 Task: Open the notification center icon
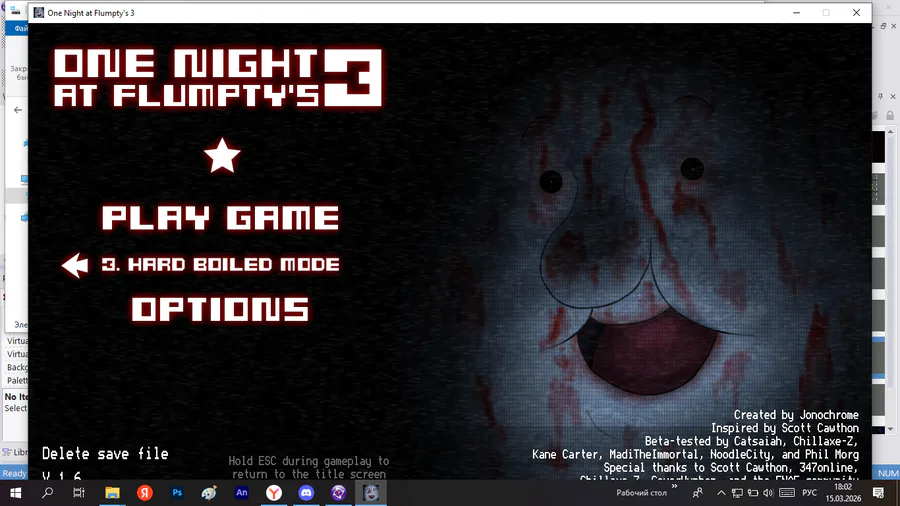tap(878, 493)
